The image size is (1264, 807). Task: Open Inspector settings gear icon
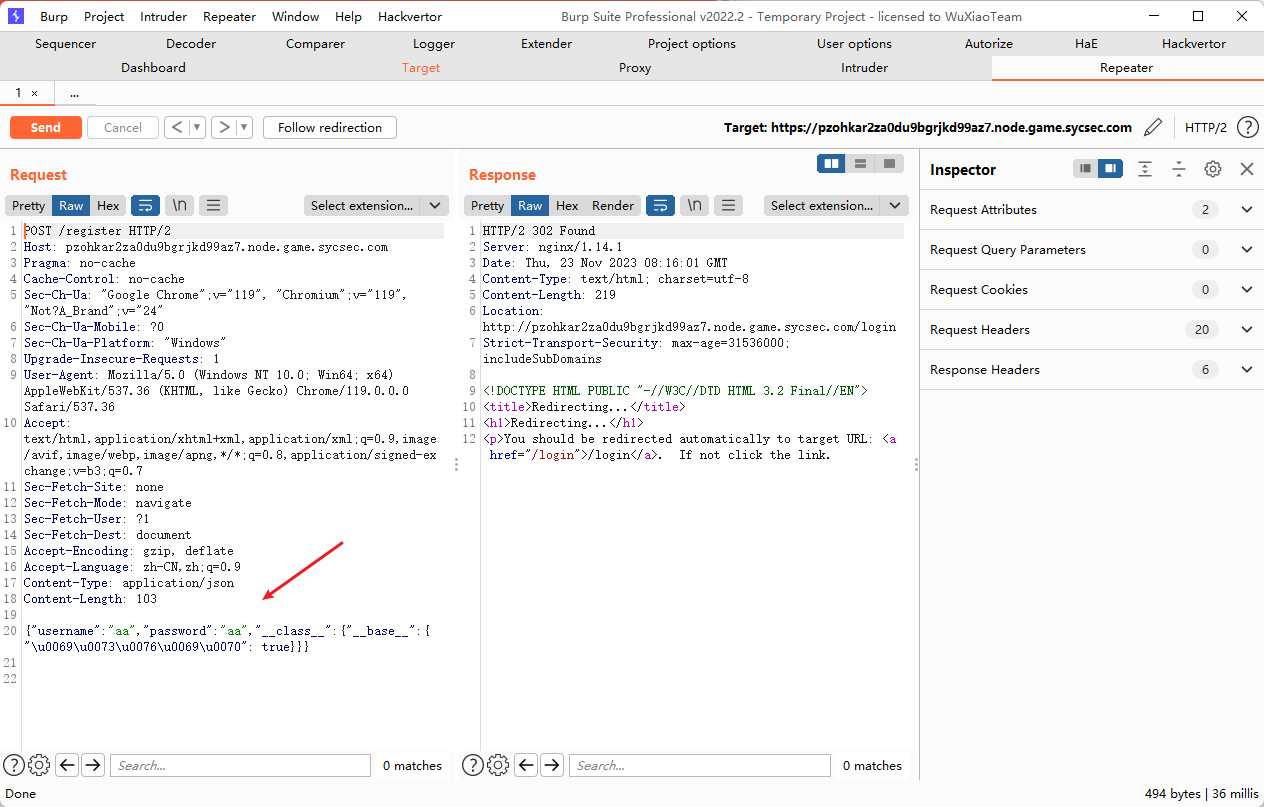[1212, 169]
